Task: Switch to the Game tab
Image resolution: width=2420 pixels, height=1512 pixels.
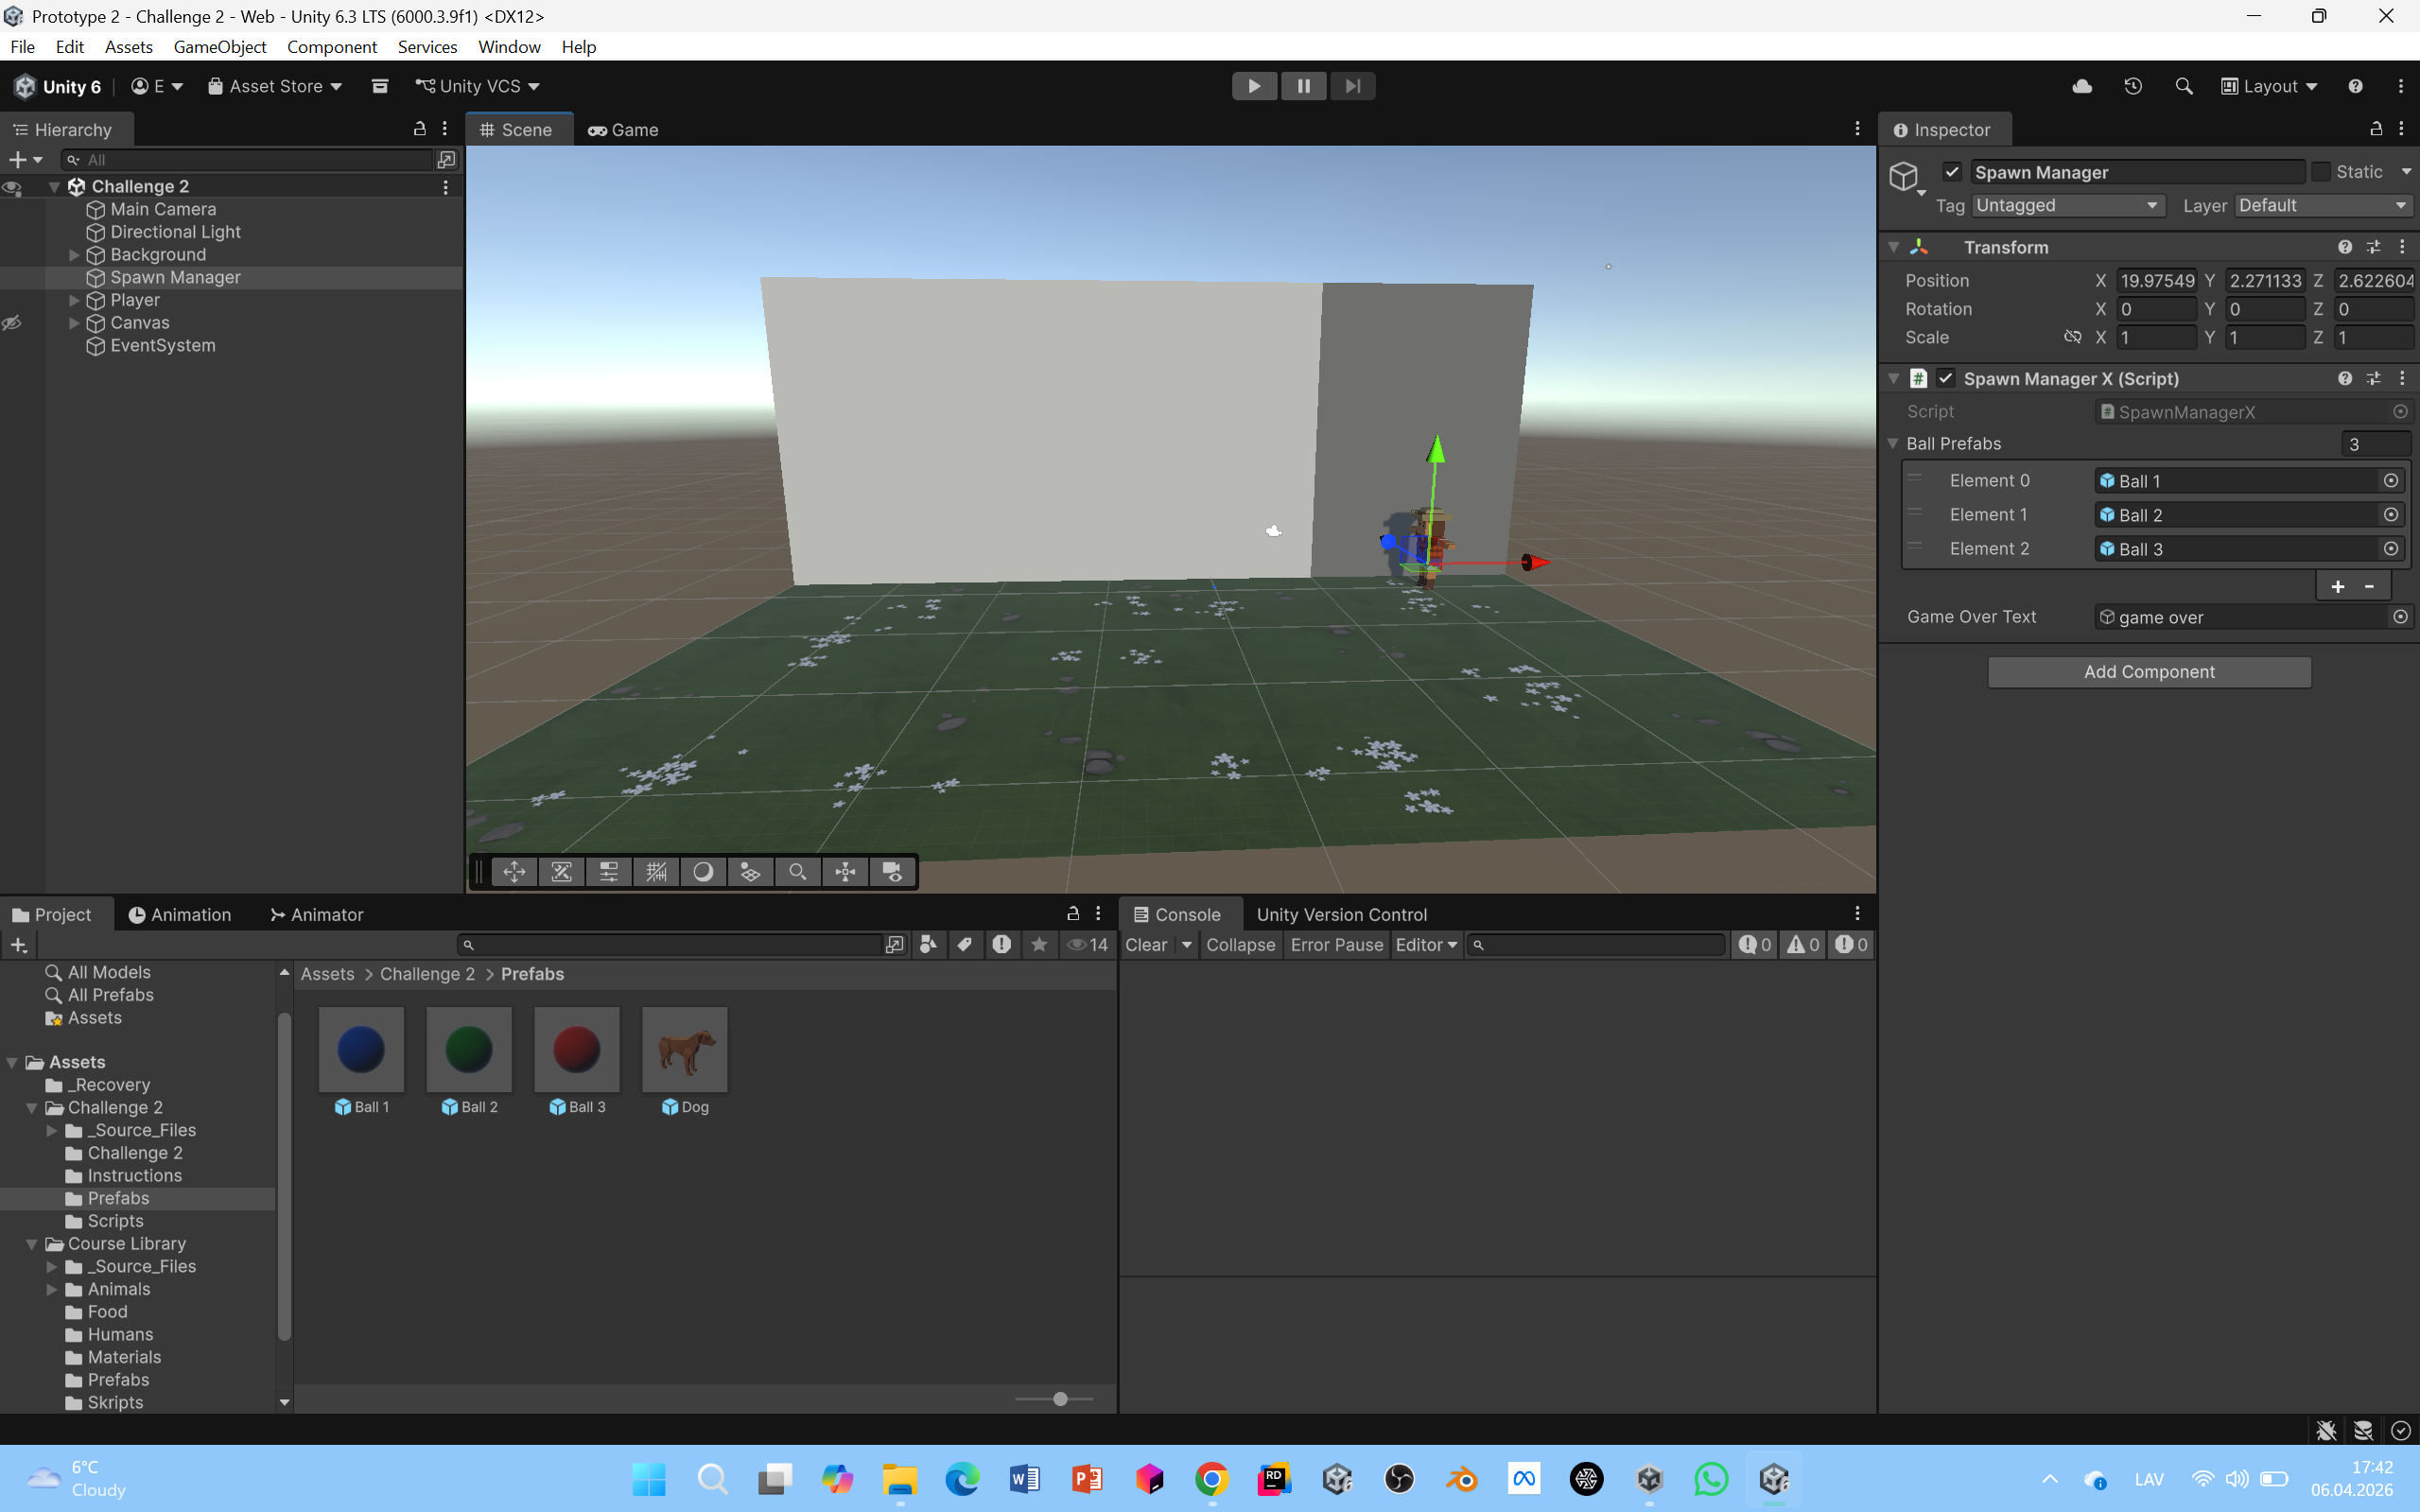Action: point(623,130)
